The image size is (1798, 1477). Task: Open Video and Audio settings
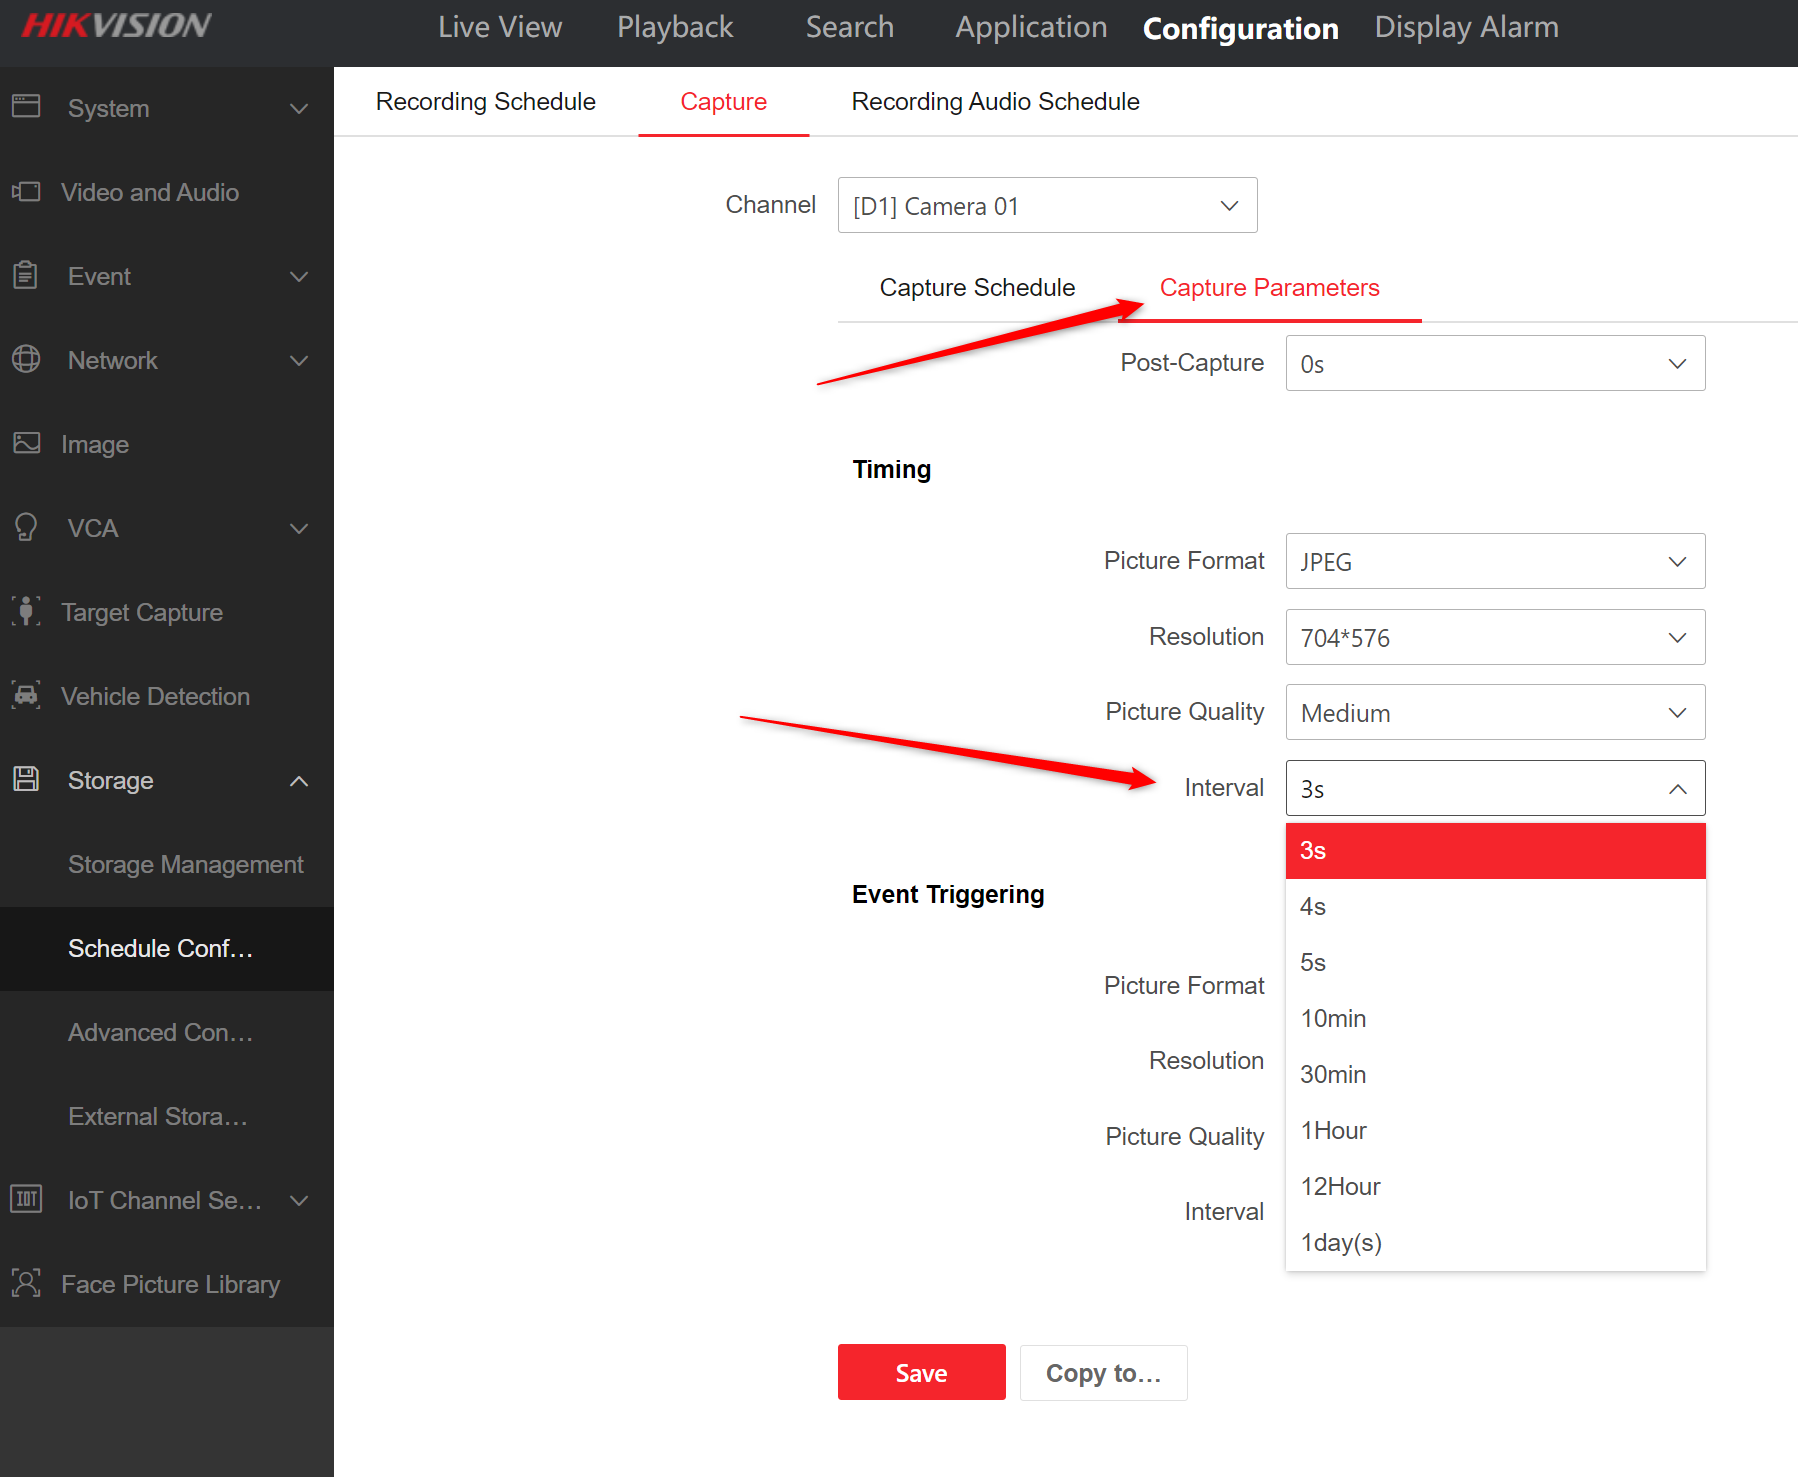[x=167, y=192]
